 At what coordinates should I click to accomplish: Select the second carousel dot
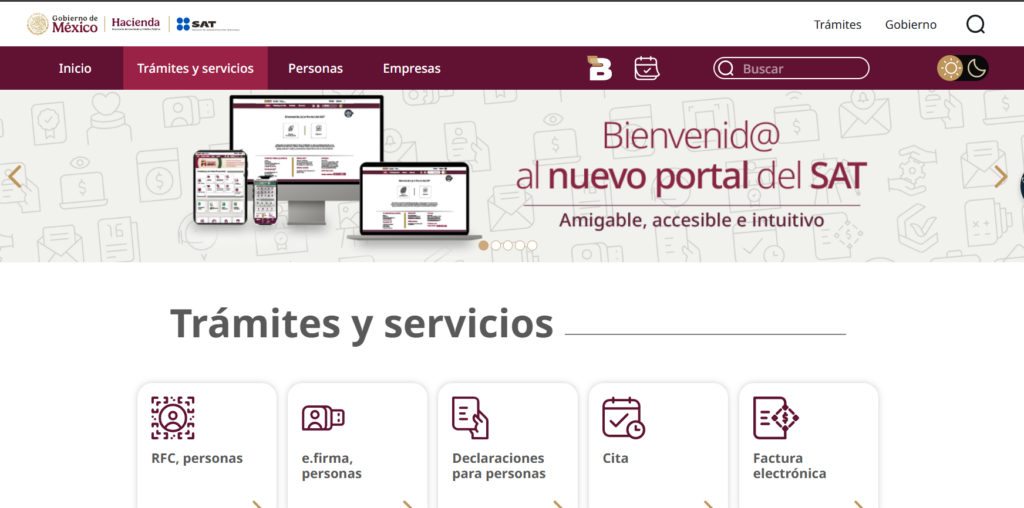pos(496,246)
